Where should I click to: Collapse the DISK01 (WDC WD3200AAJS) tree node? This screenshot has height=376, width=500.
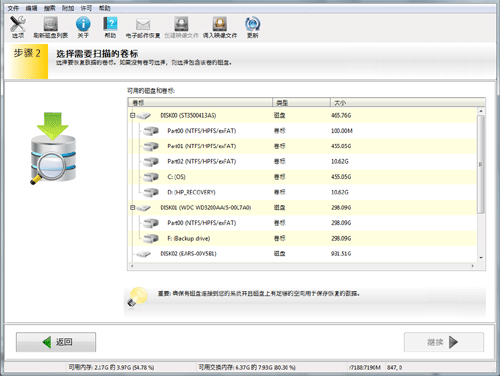(x=132, y=207)
